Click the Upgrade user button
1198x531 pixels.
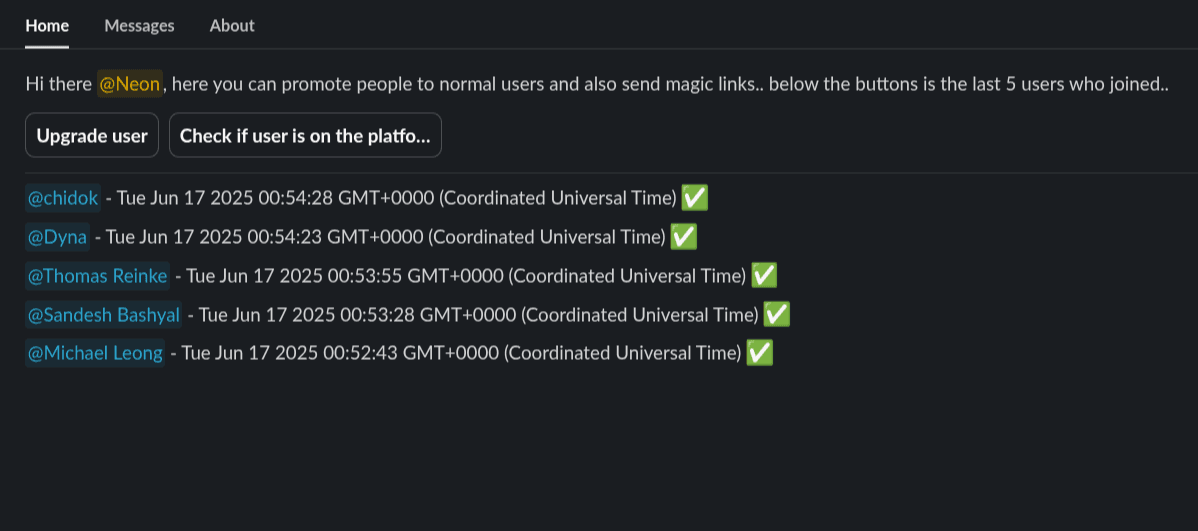point(92,136)
